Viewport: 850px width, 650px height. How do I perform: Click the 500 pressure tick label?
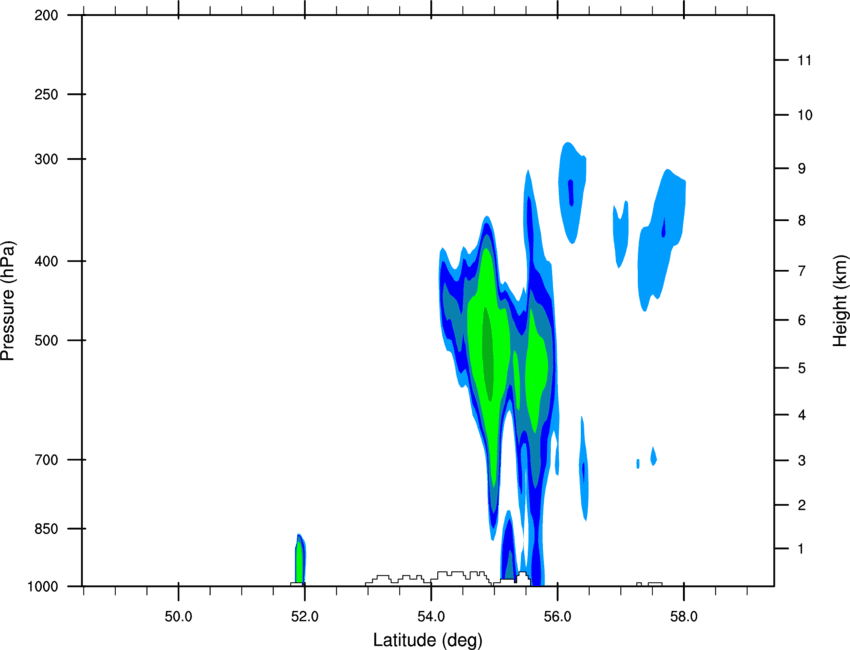click(x=46, y=340)
